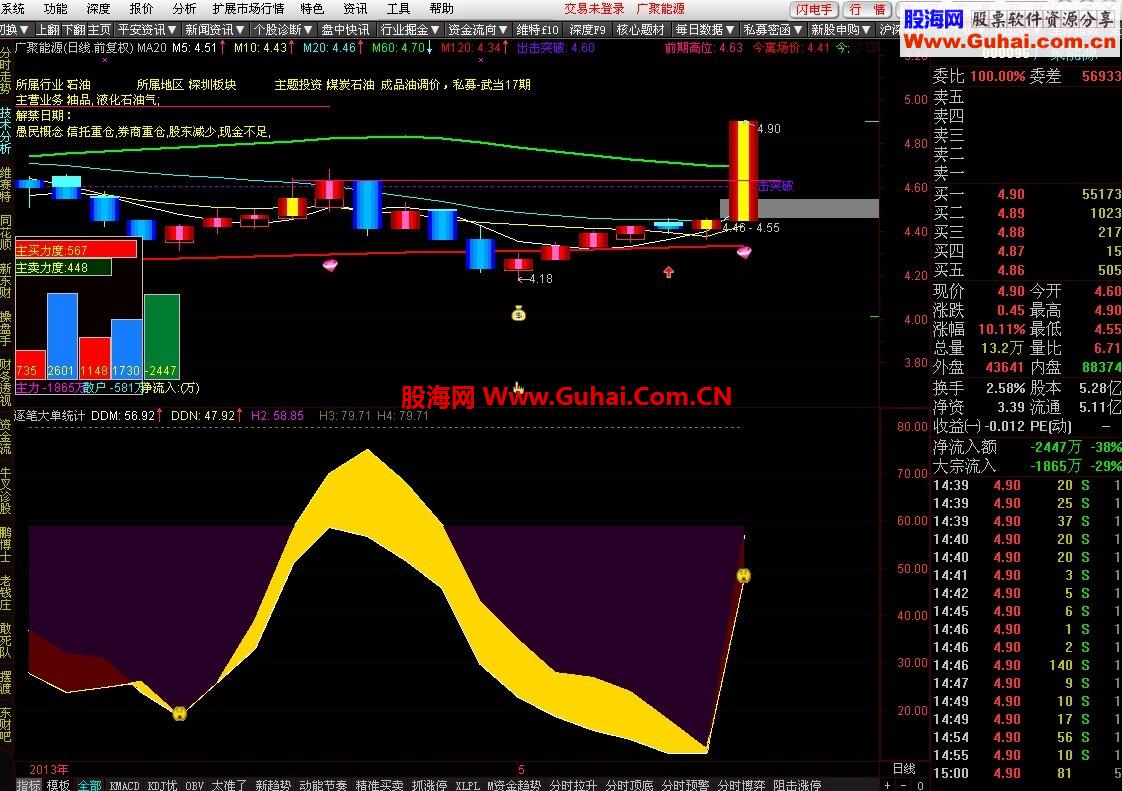Expand the 平安资讯 dropdown
The image size is (1122, 791).
coord(147,29)
